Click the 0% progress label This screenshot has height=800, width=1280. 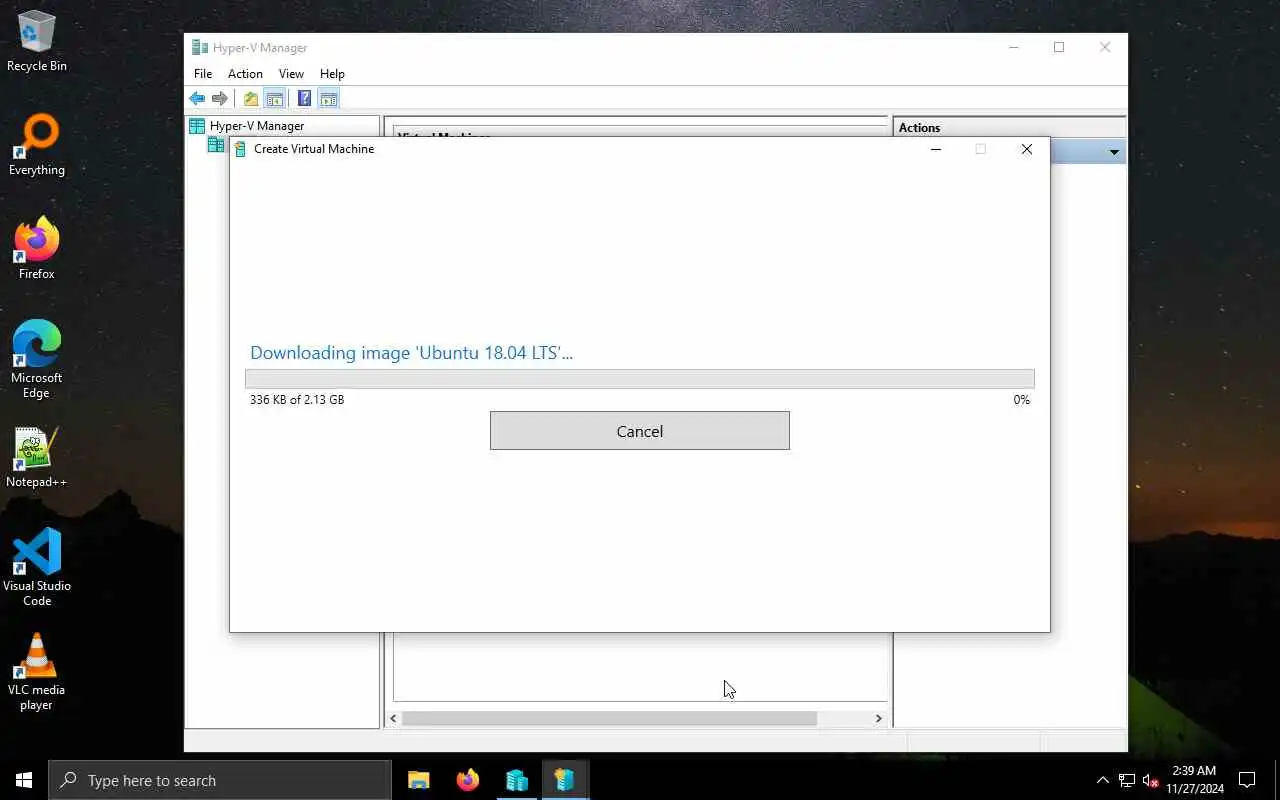click(1021, 399)
